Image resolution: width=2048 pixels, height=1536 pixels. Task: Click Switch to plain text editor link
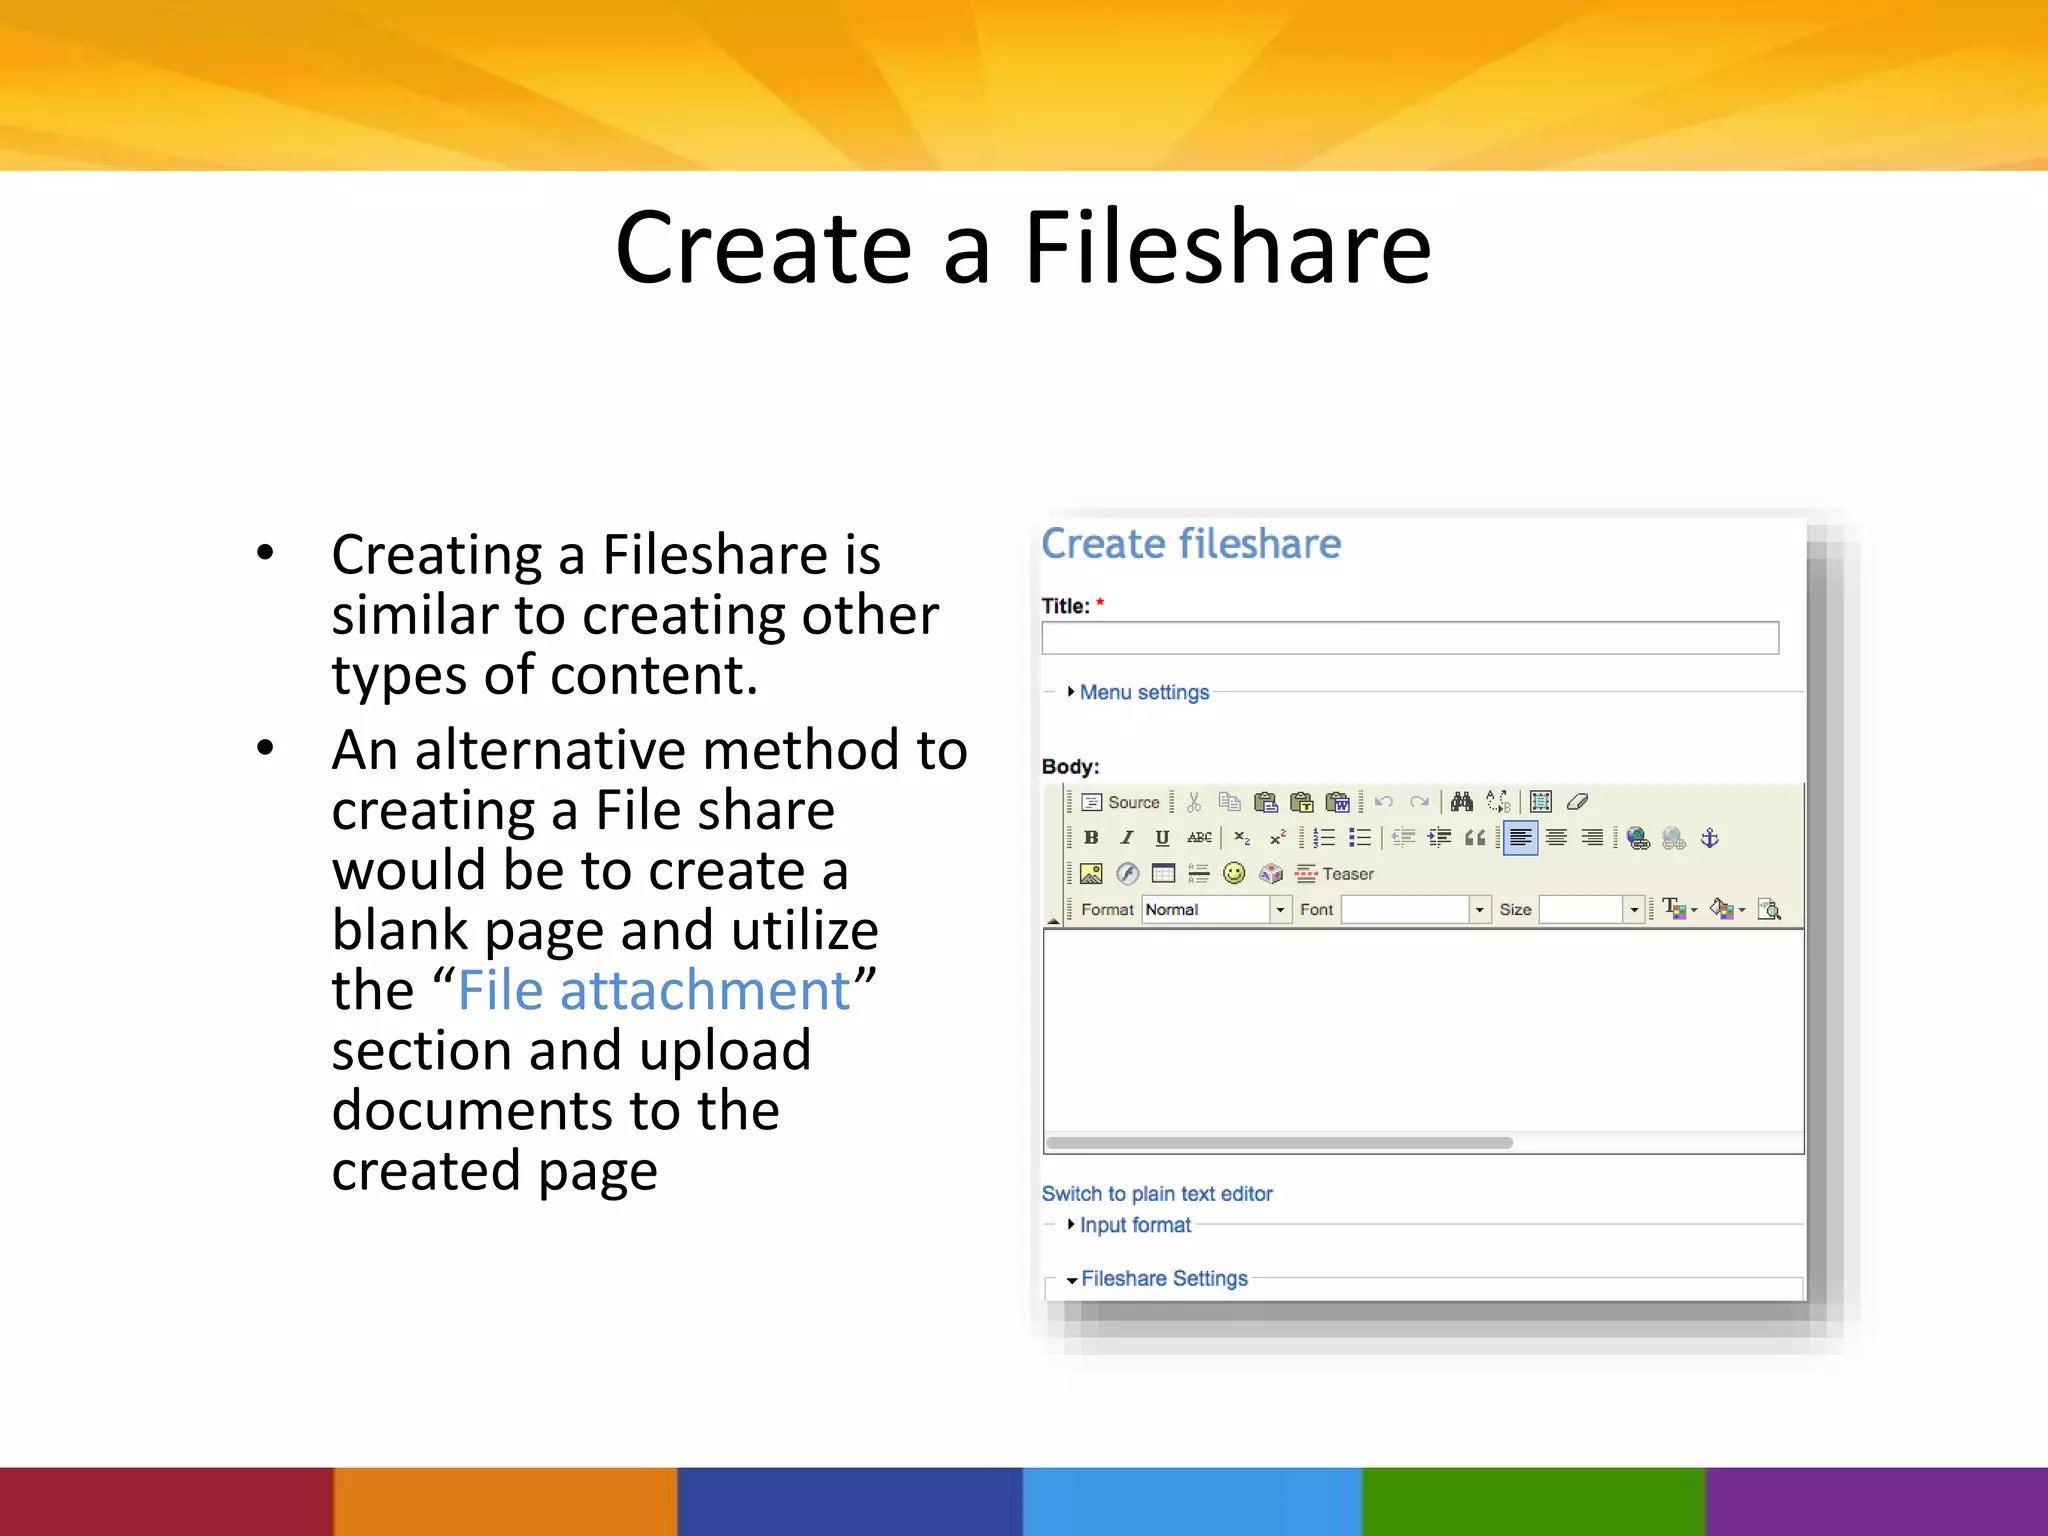1157,1193
